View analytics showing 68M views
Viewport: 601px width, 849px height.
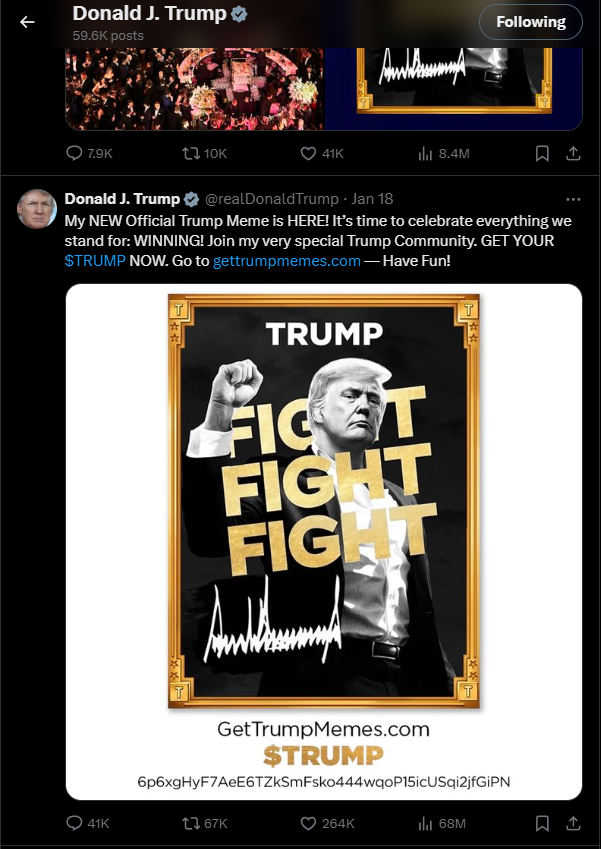[x=442, y=823]
